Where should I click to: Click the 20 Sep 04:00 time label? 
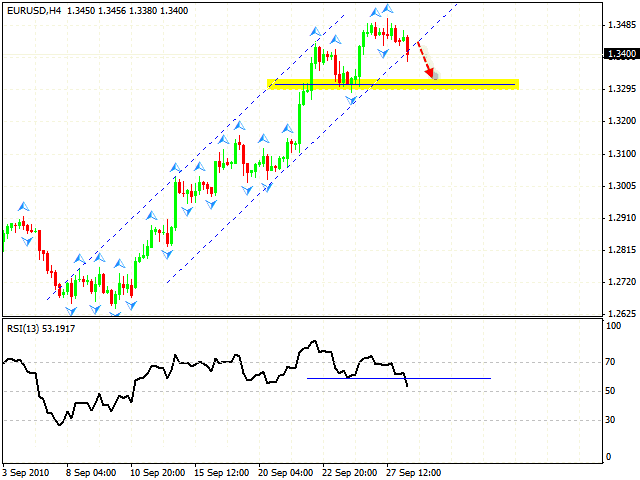click(x=285, y=473)
